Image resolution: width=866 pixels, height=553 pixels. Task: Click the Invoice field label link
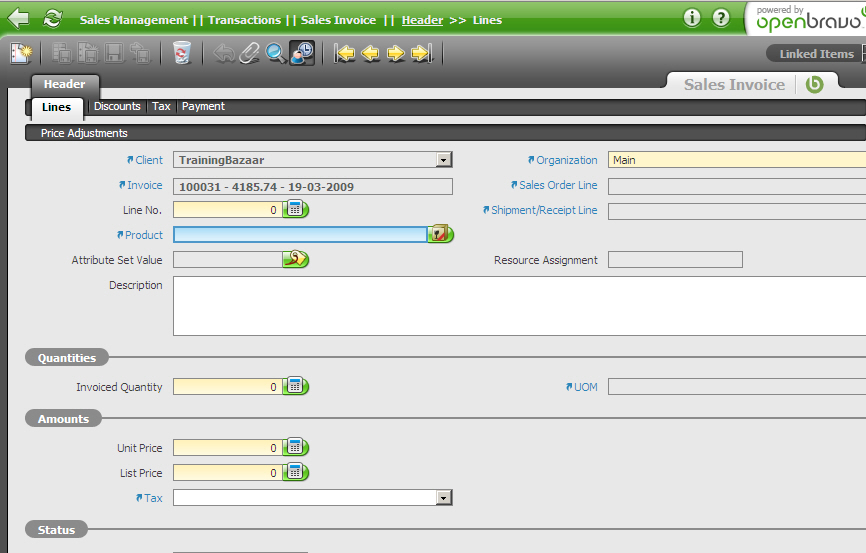pyautogui.click(x=144, y=185)
